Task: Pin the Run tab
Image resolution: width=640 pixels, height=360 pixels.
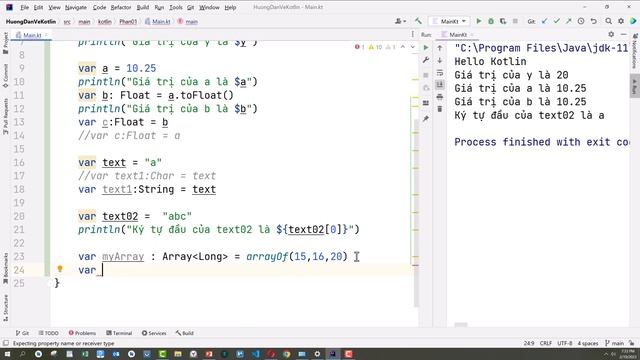Action: (426, 119)
